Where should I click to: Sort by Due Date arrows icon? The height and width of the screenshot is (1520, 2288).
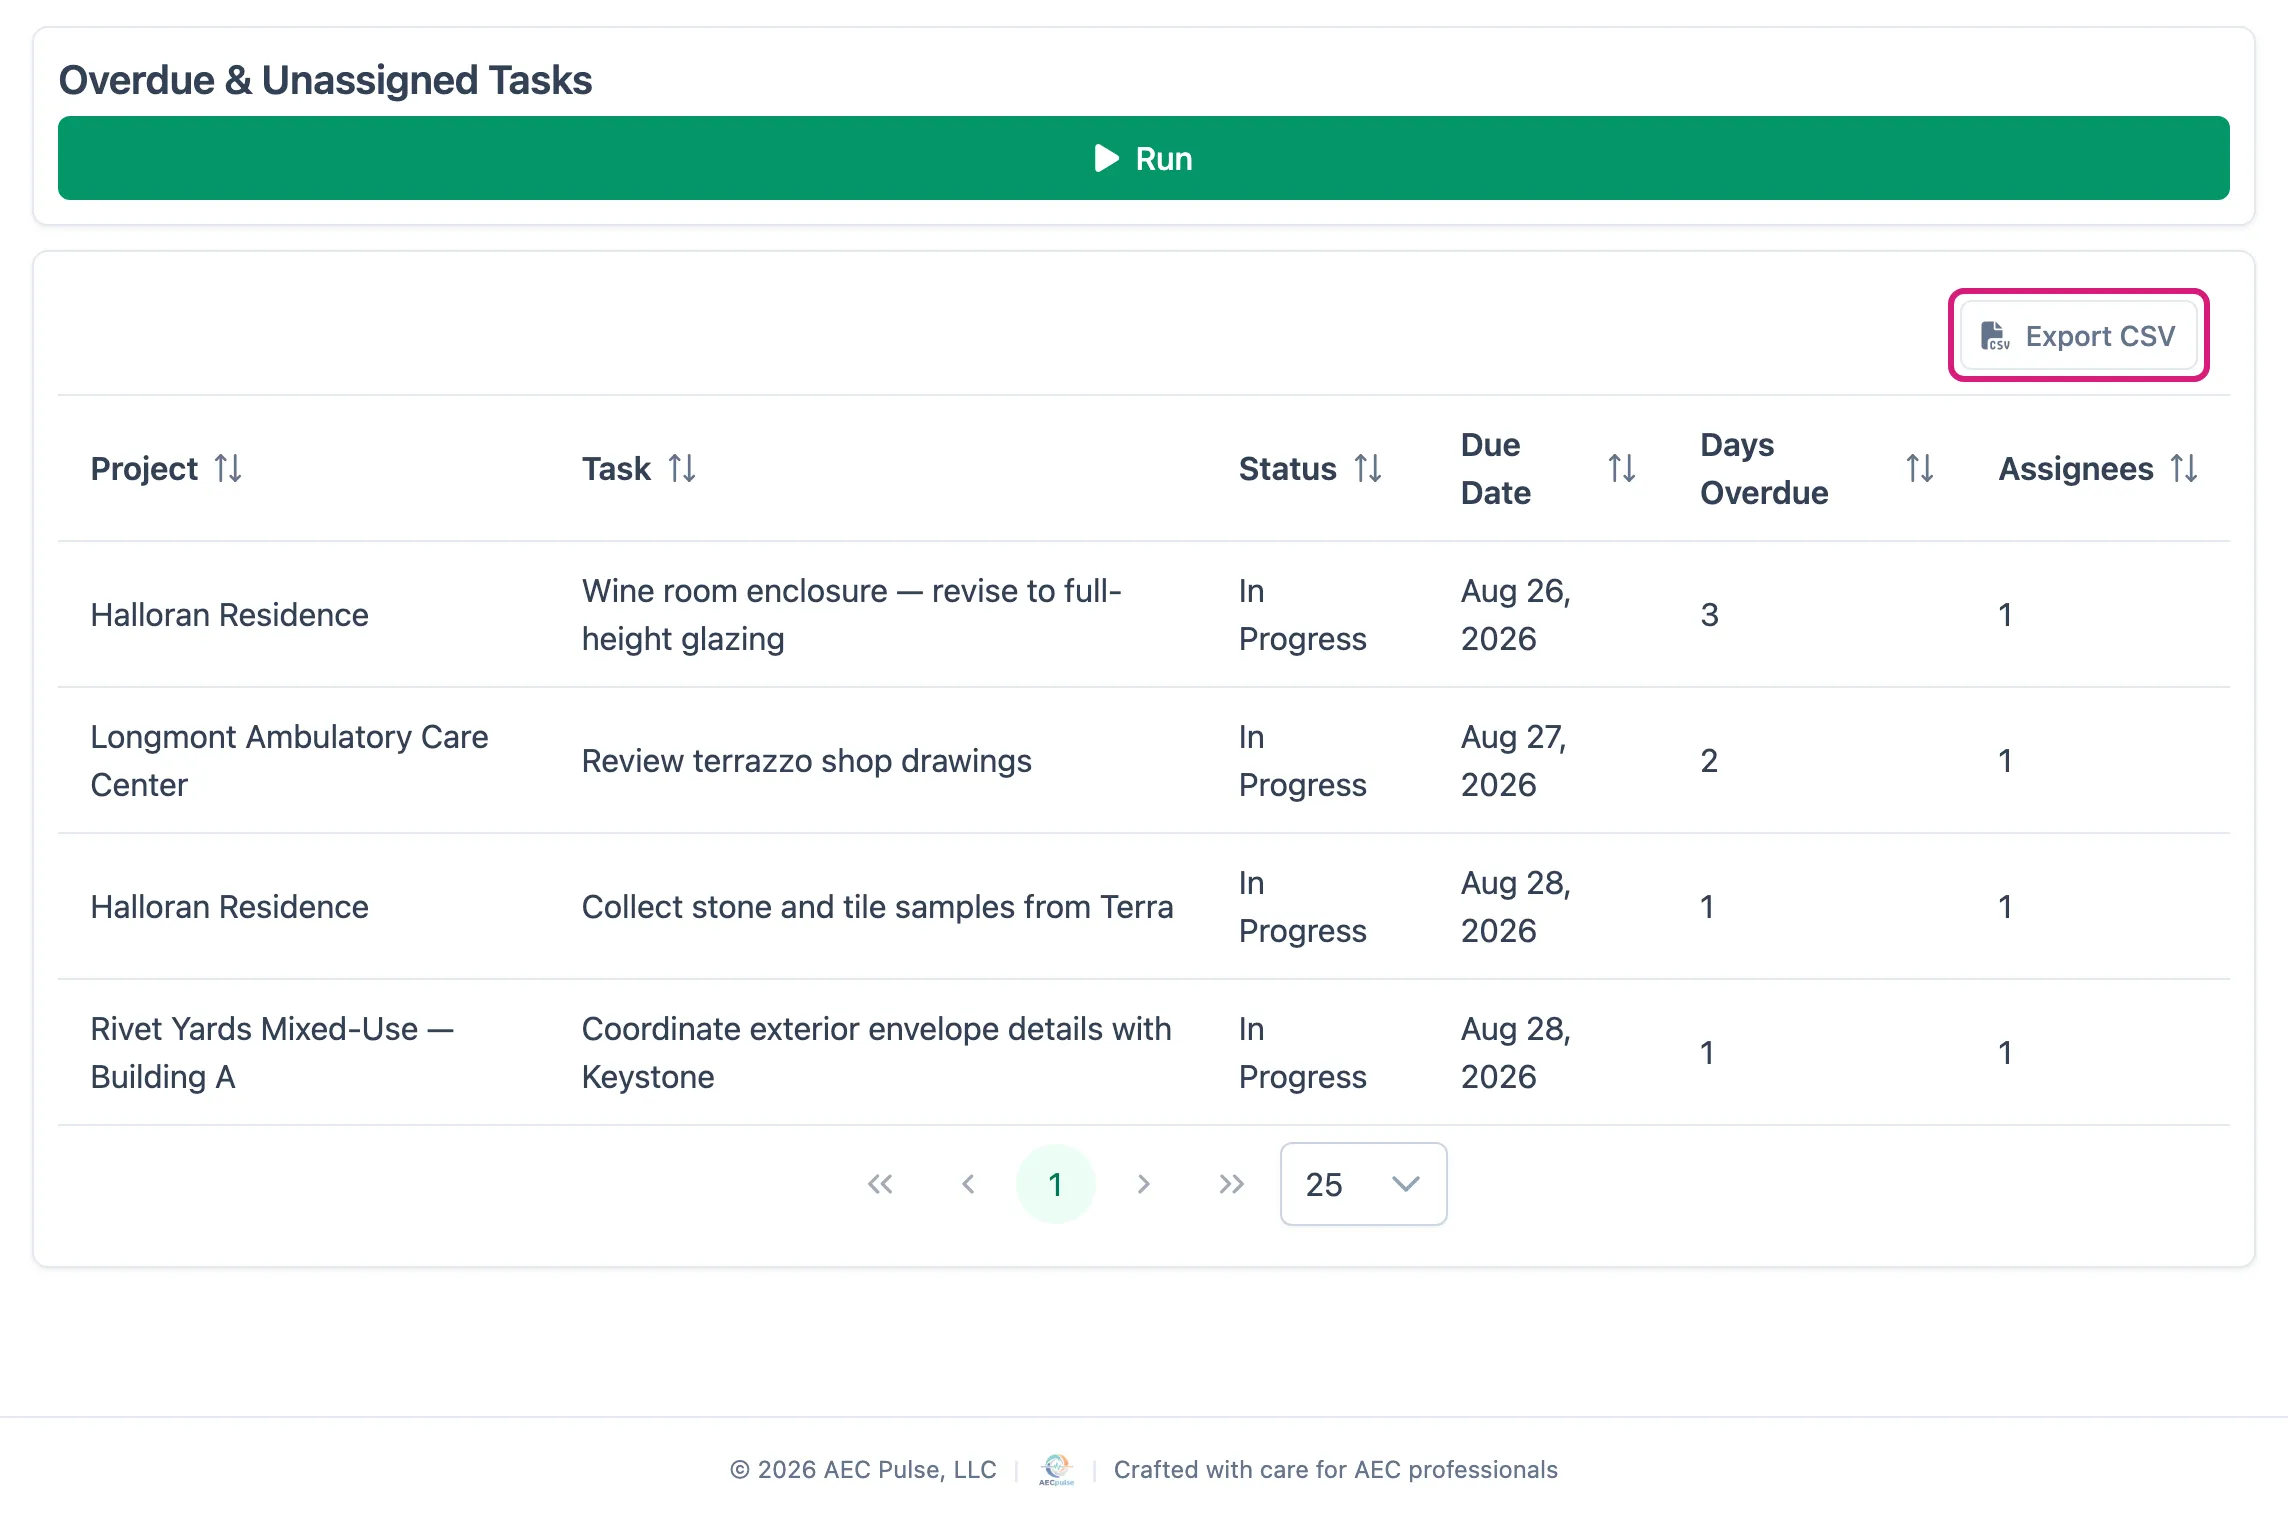[x=1622, y=468]
